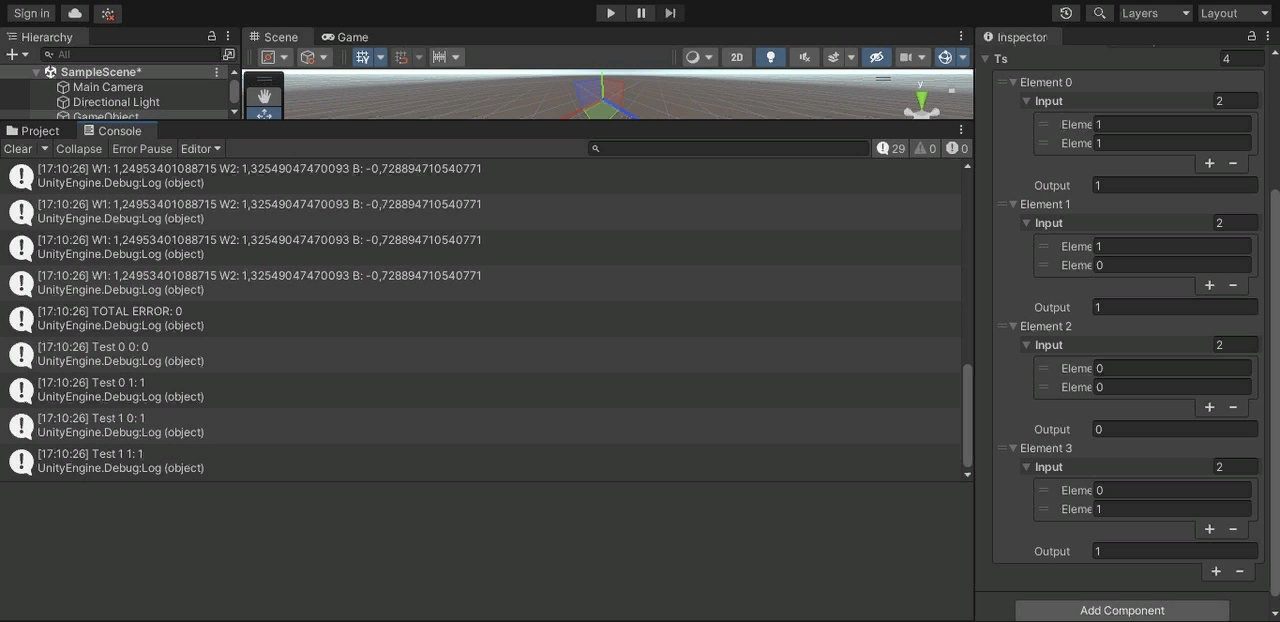Enable Error Pause in the Console toolbar
Screen dimensions: 1280x622
point(142,148)
